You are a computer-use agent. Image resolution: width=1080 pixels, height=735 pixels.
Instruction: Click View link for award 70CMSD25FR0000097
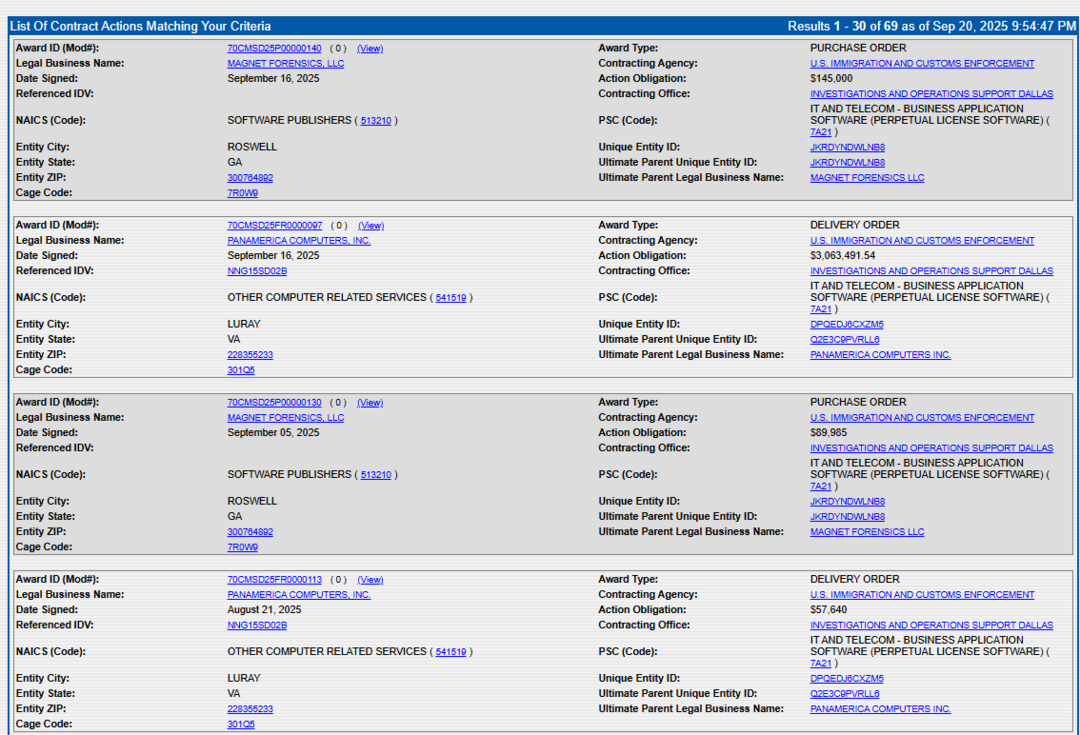click(x=371, y=225)
